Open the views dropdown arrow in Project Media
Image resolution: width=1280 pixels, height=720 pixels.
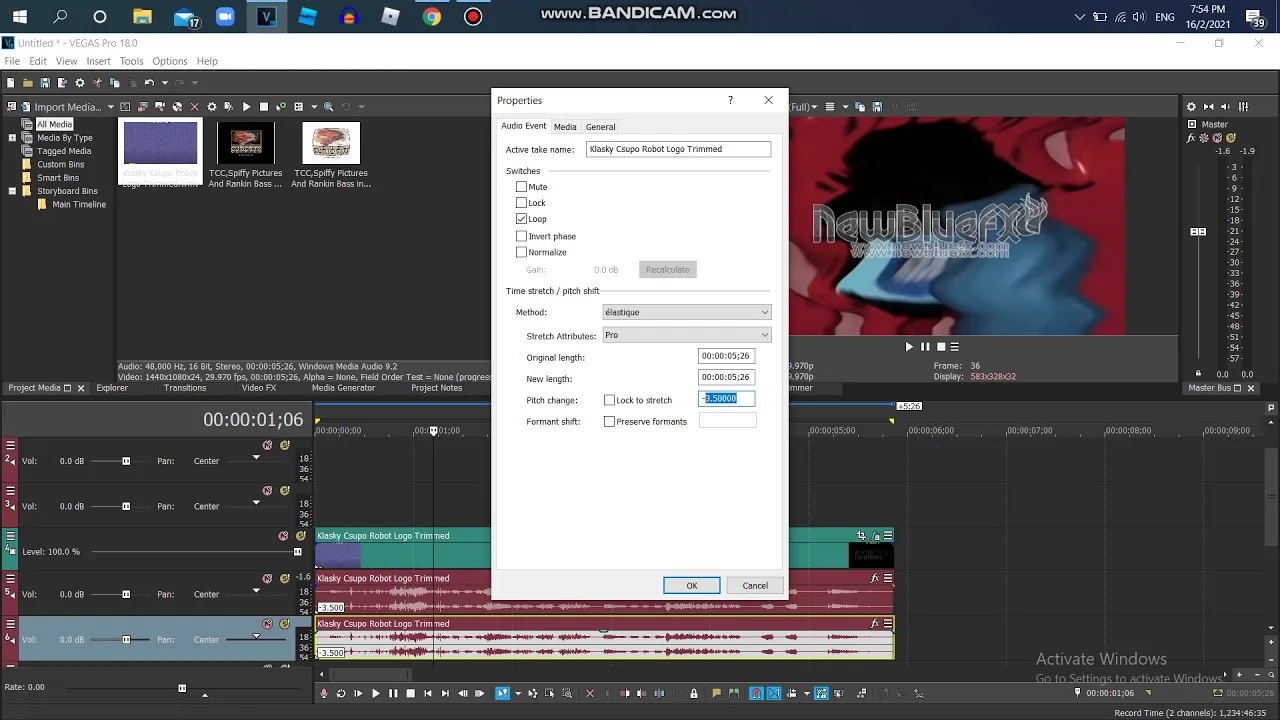coord(314,107)
